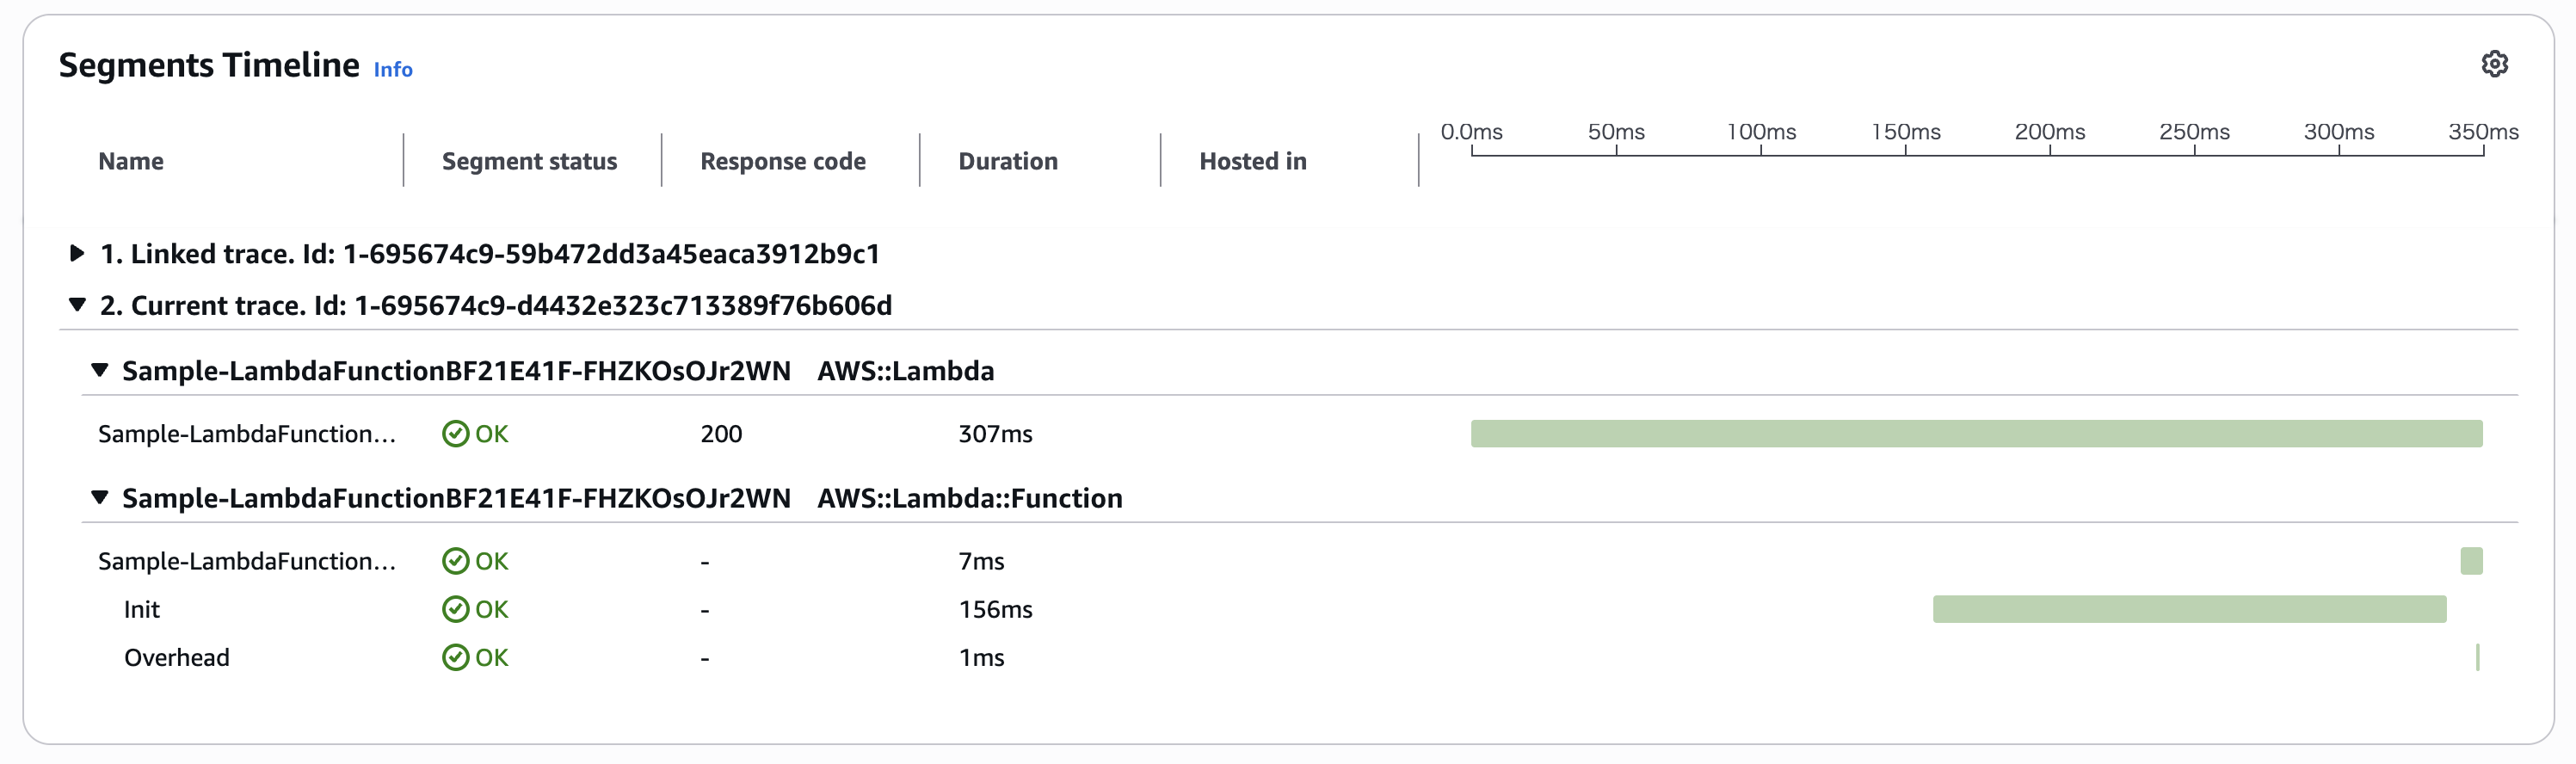This screenshot has height=764, width=2576.
Task: Collapse the AWS::Lambda::Function segment group
Action: [x=99, y=497]
